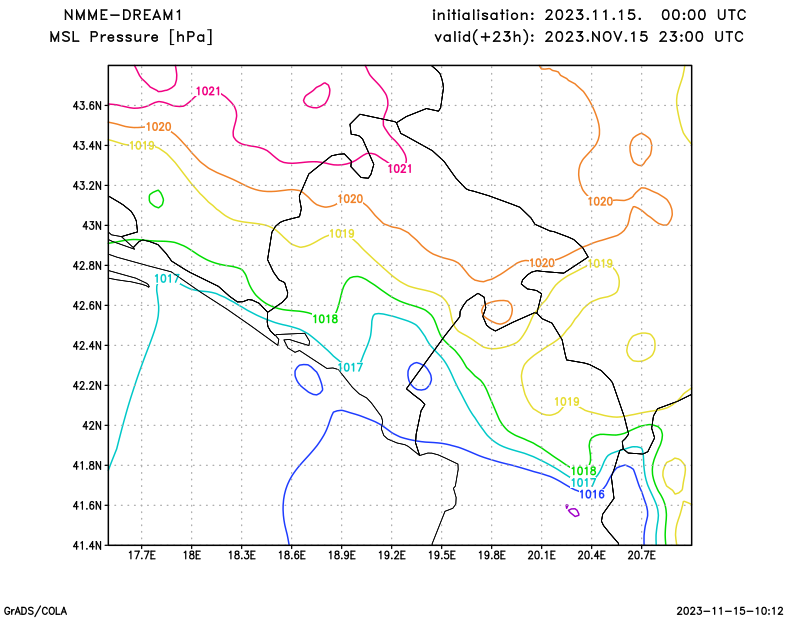The height and width of the screenshot is (618, 800).
Task: Select the '42.6N' latitude label
Action: click(x=87, y=306)
